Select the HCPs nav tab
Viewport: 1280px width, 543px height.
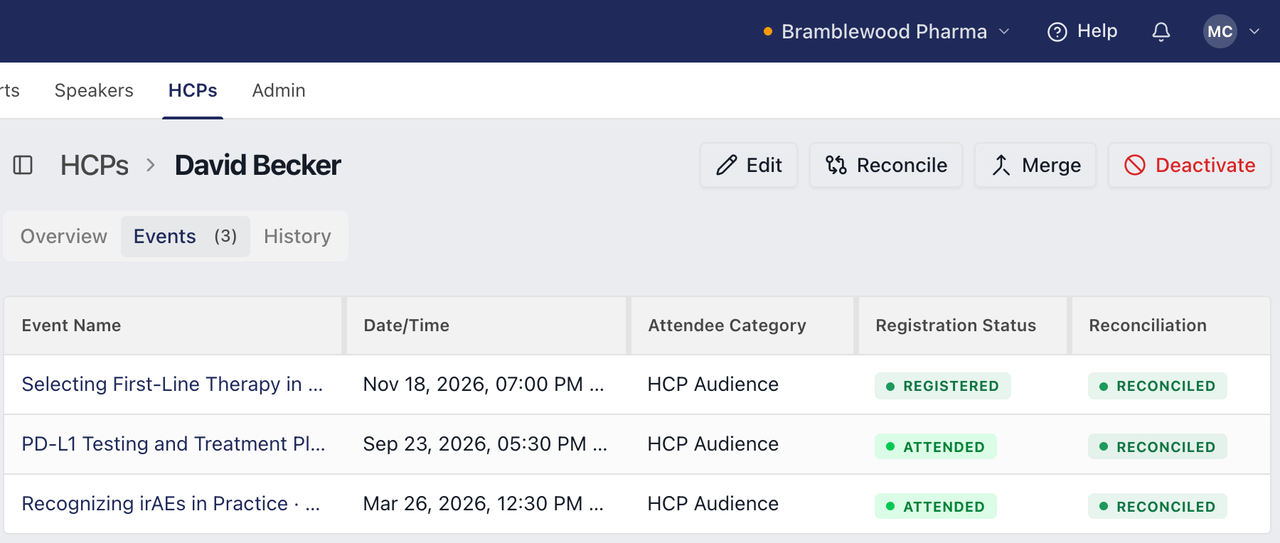(x=193, y=90)
